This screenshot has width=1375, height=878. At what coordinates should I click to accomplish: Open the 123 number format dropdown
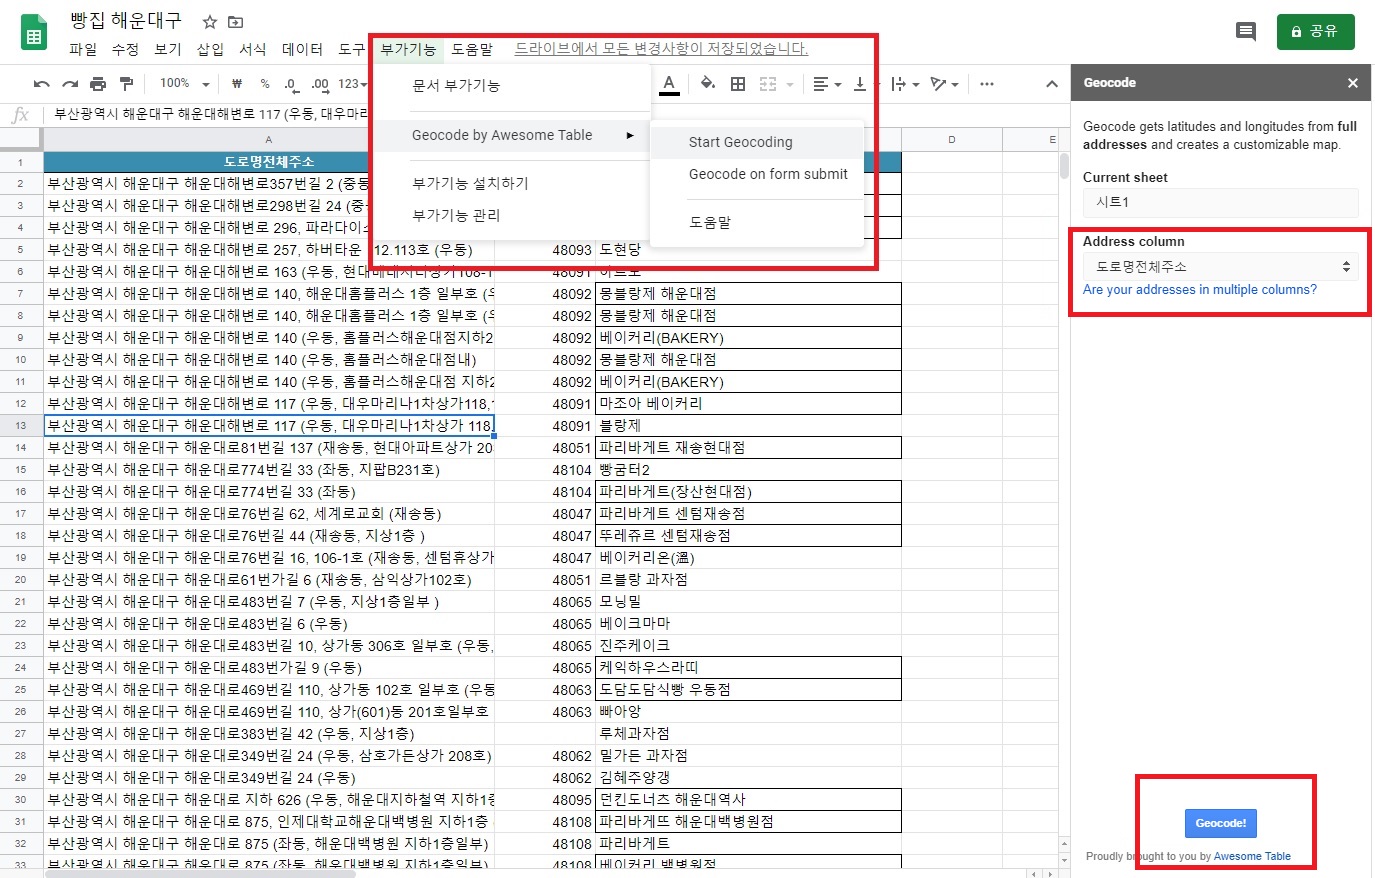click(353, 84)
